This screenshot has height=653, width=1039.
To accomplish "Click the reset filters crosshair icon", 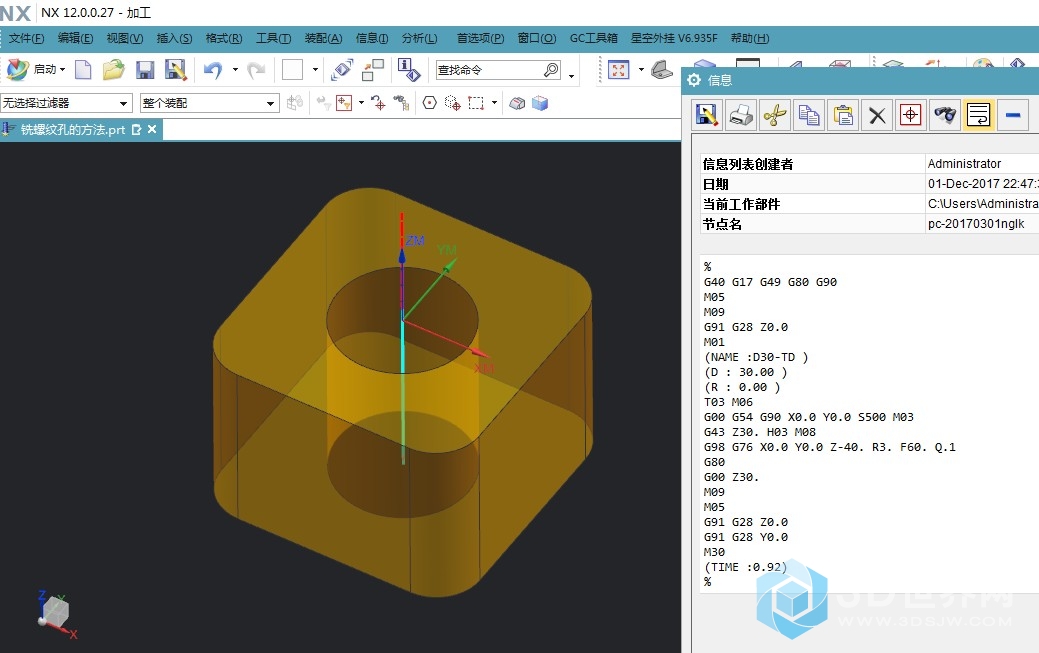I will pyautogui.click(x=378, y=103).
